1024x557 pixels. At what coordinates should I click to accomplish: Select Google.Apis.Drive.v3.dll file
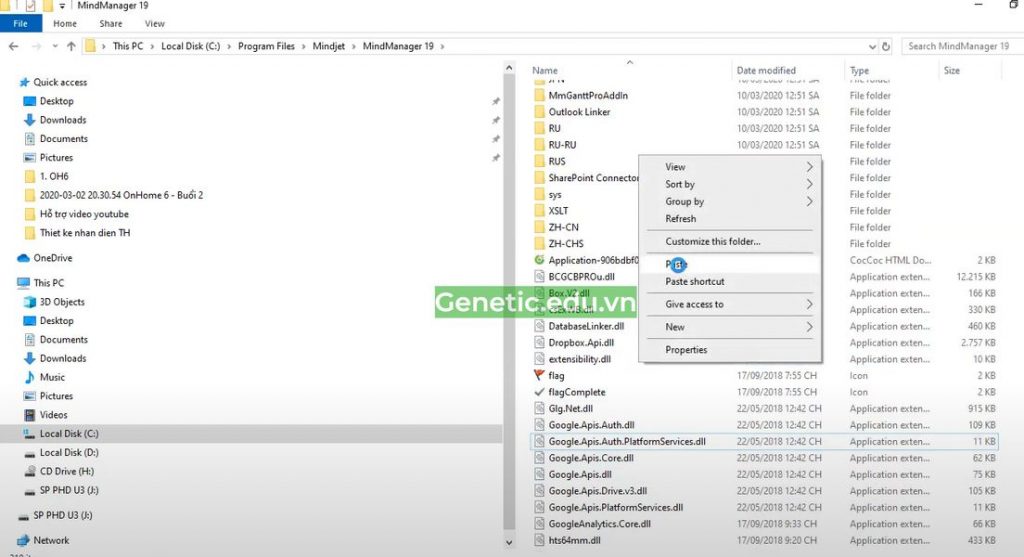pos(598,491)
